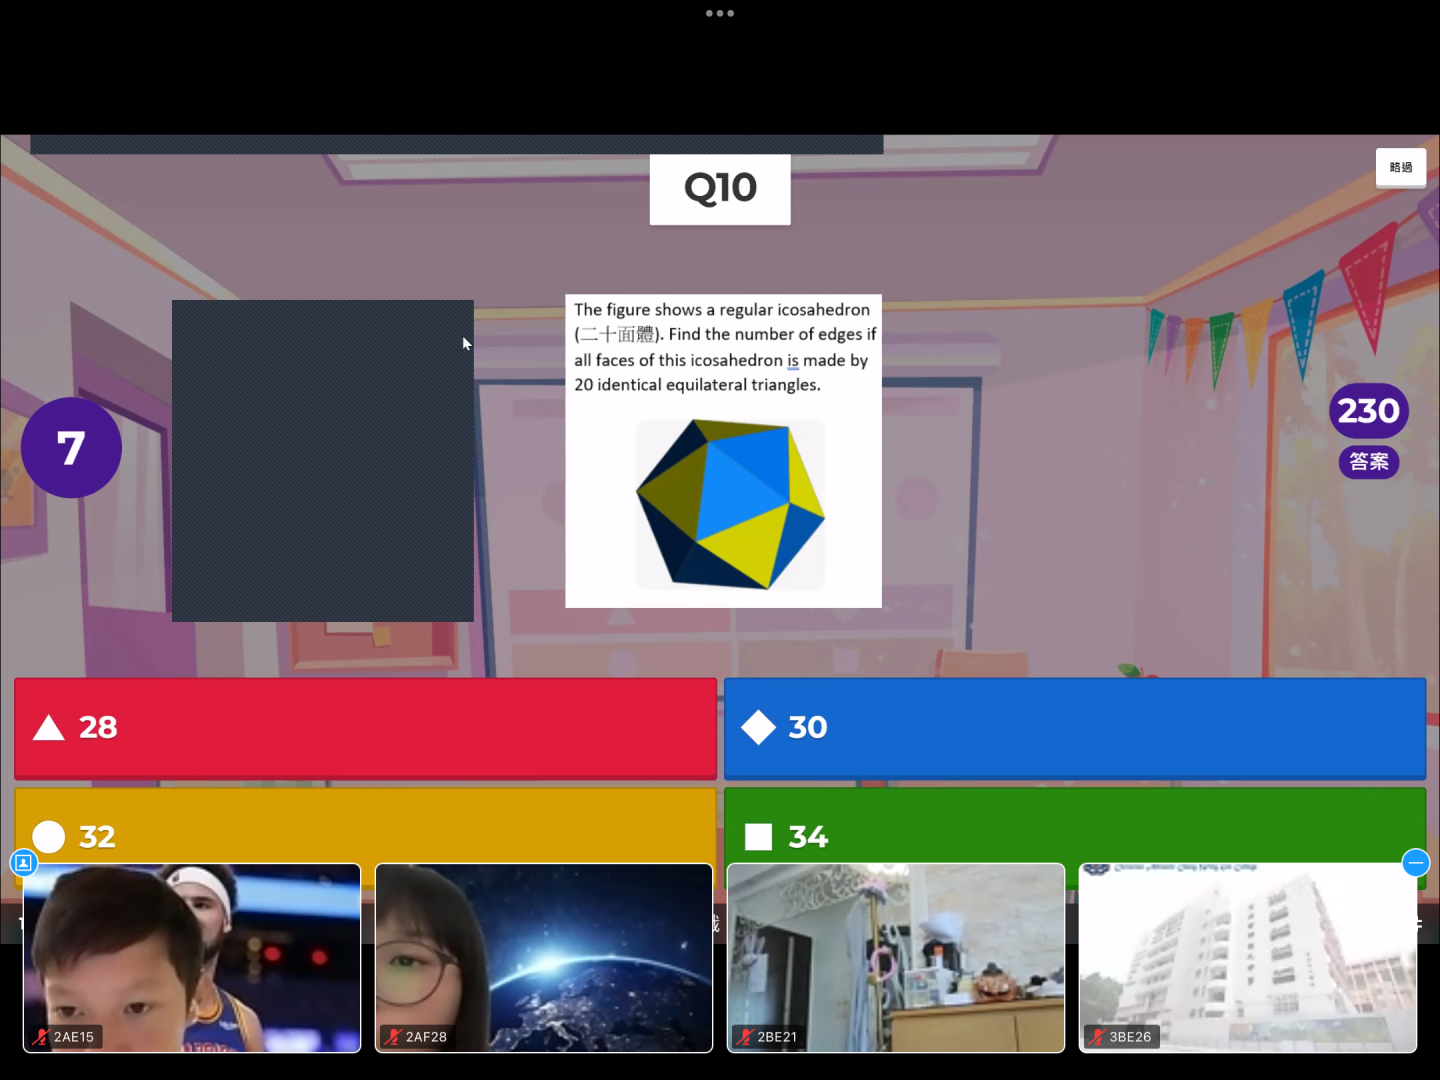1440x1080 pixels.
Task: Click the white square icon beside 34
Action: [x=758, y=837]
